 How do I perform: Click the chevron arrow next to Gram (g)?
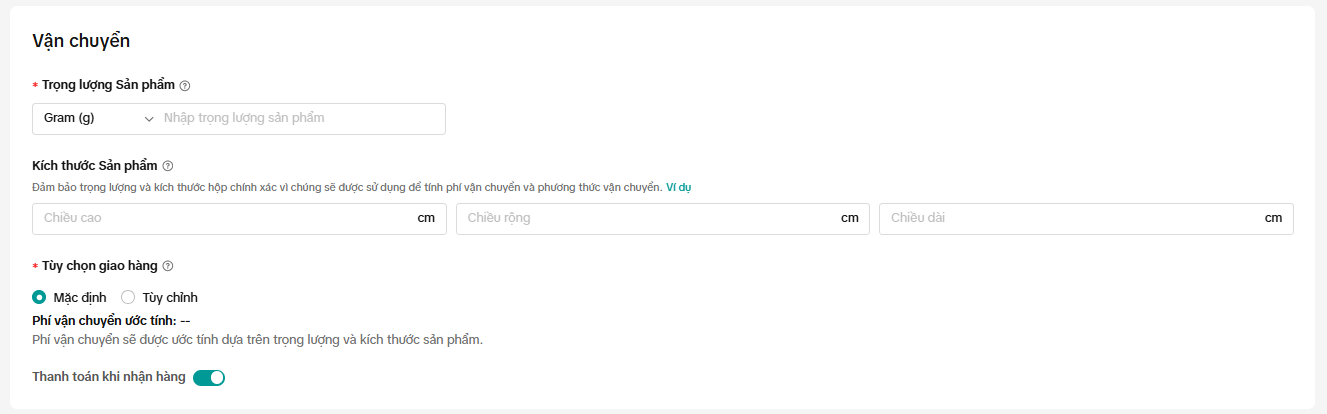click(x=149, y=119)
